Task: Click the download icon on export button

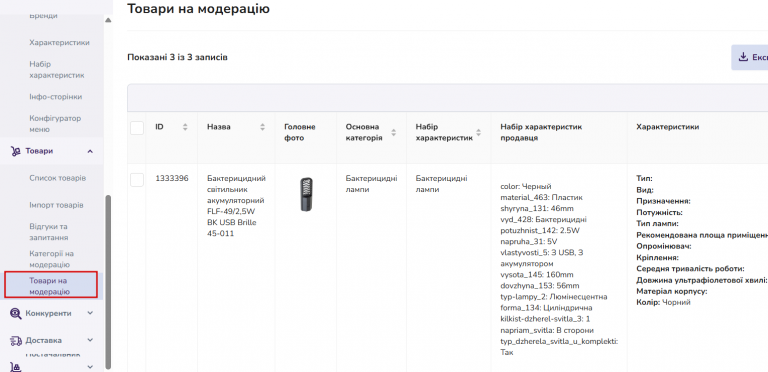Action: [x=744, y=57]
